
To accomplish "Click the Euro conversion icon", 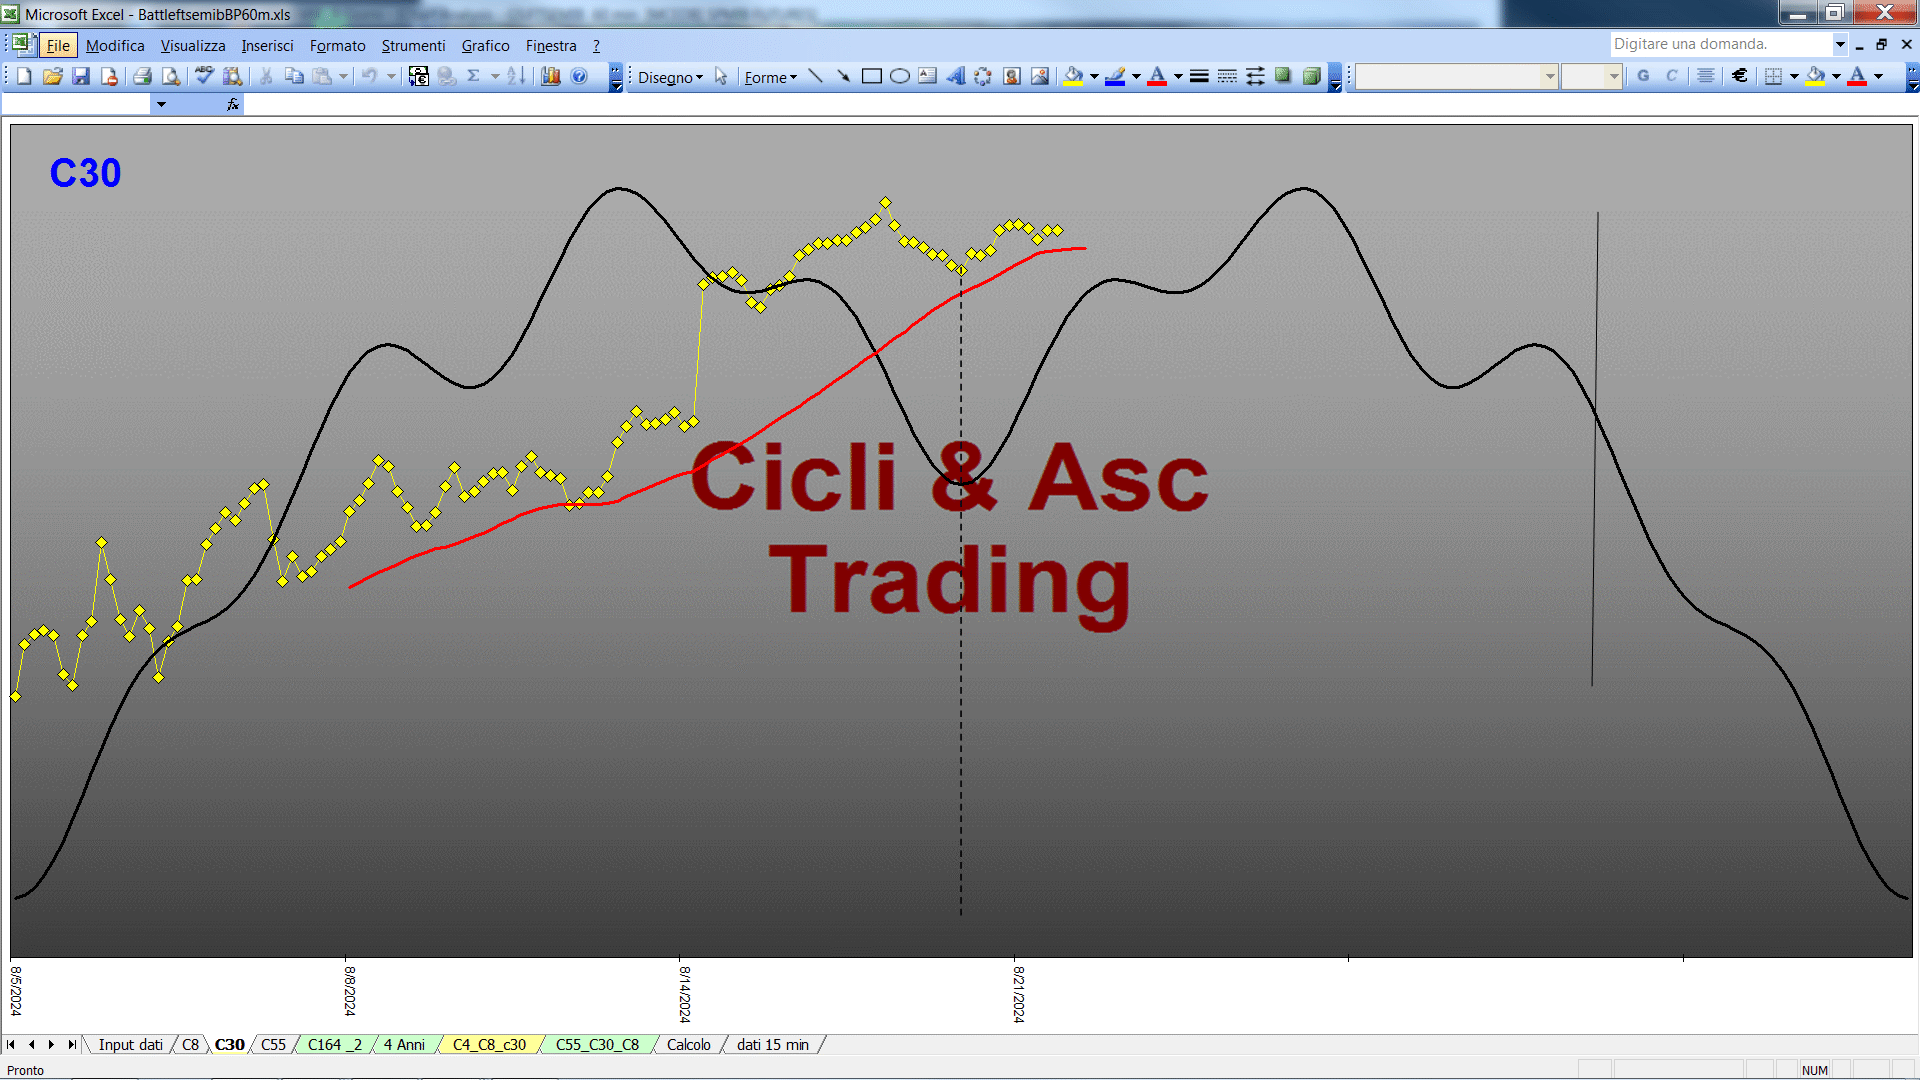I will coord(418,76).
